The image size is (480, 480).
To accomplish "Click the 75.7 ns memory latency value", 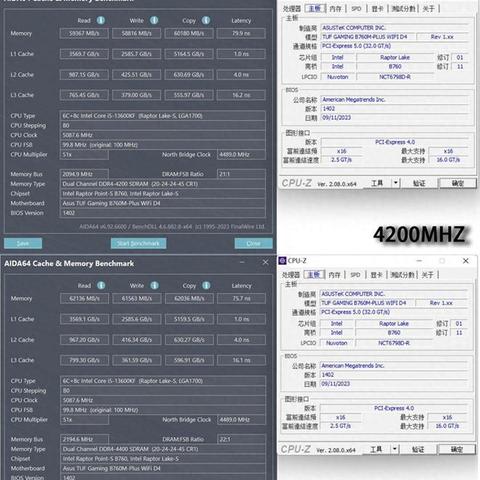I will [242, 298].
